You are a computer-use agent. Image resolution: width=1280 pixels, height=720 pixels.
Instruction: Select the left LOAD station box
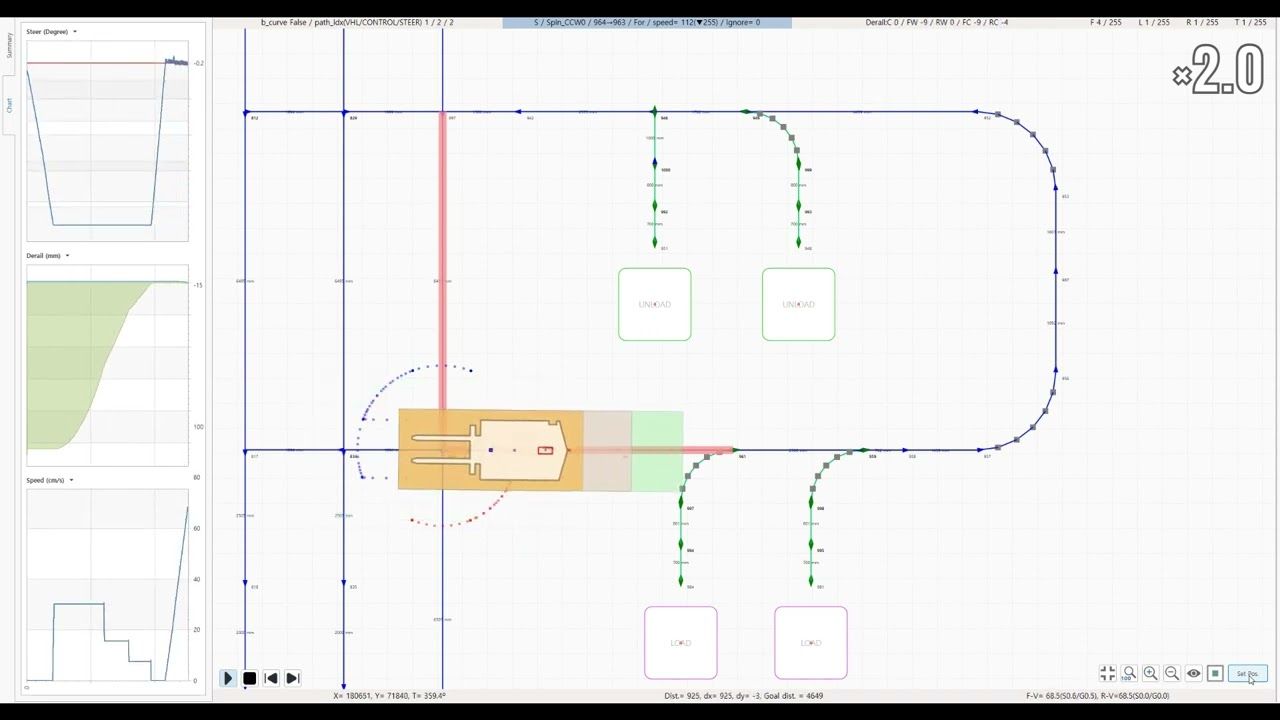[x=681, y=643]
